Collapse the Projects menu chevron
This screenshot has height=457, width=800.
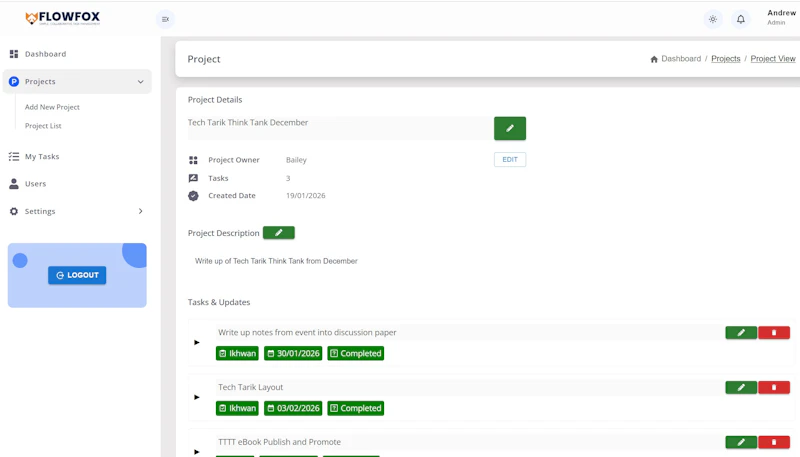(140, 82)
